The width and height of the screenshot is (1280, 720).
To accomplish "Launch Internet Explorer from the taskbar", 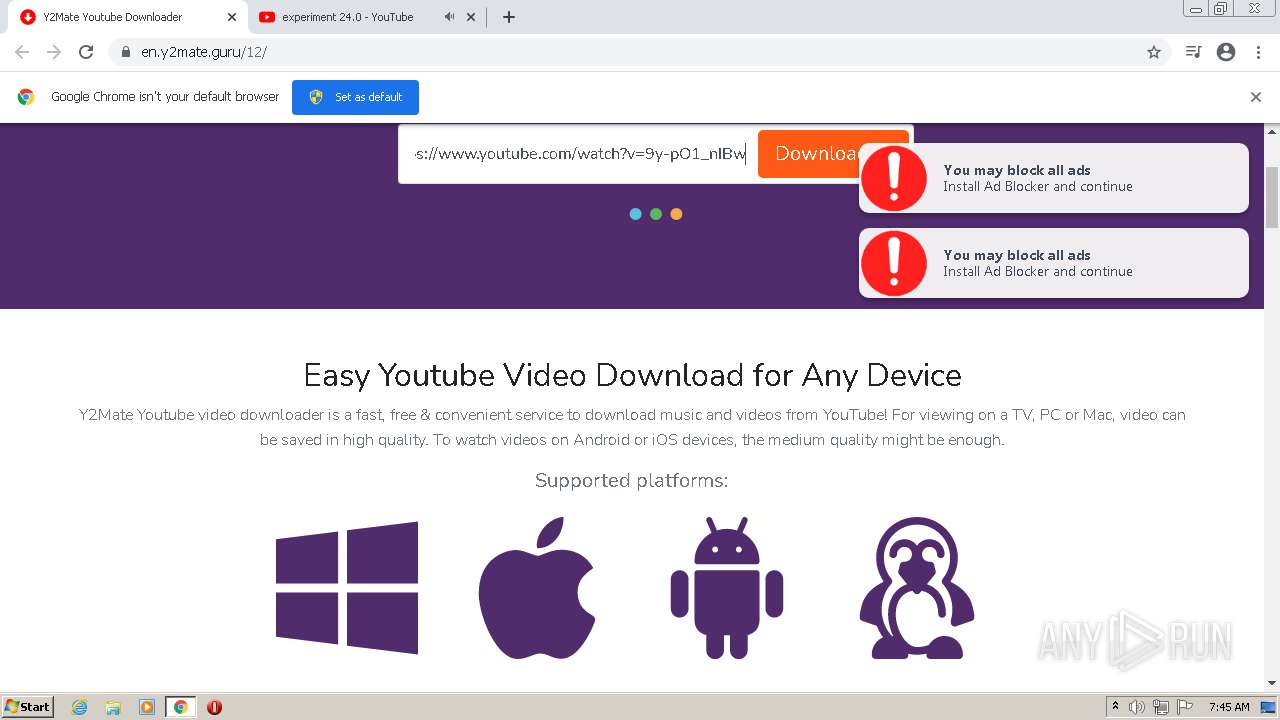I will pyautogui.click(x=80, y=707).
